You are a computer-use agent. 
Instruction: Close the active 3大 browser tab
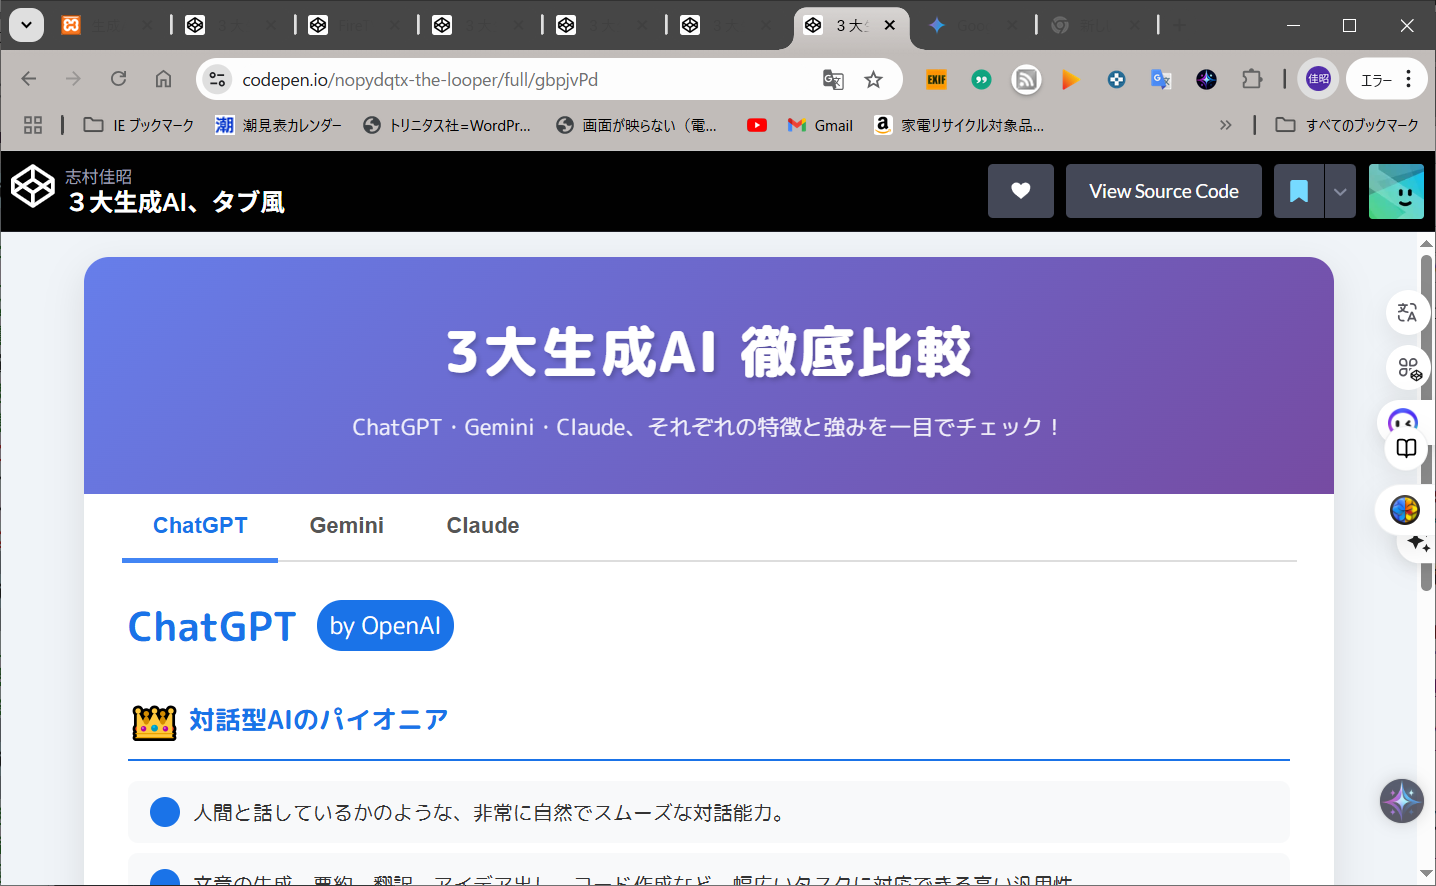coord(890,25)
